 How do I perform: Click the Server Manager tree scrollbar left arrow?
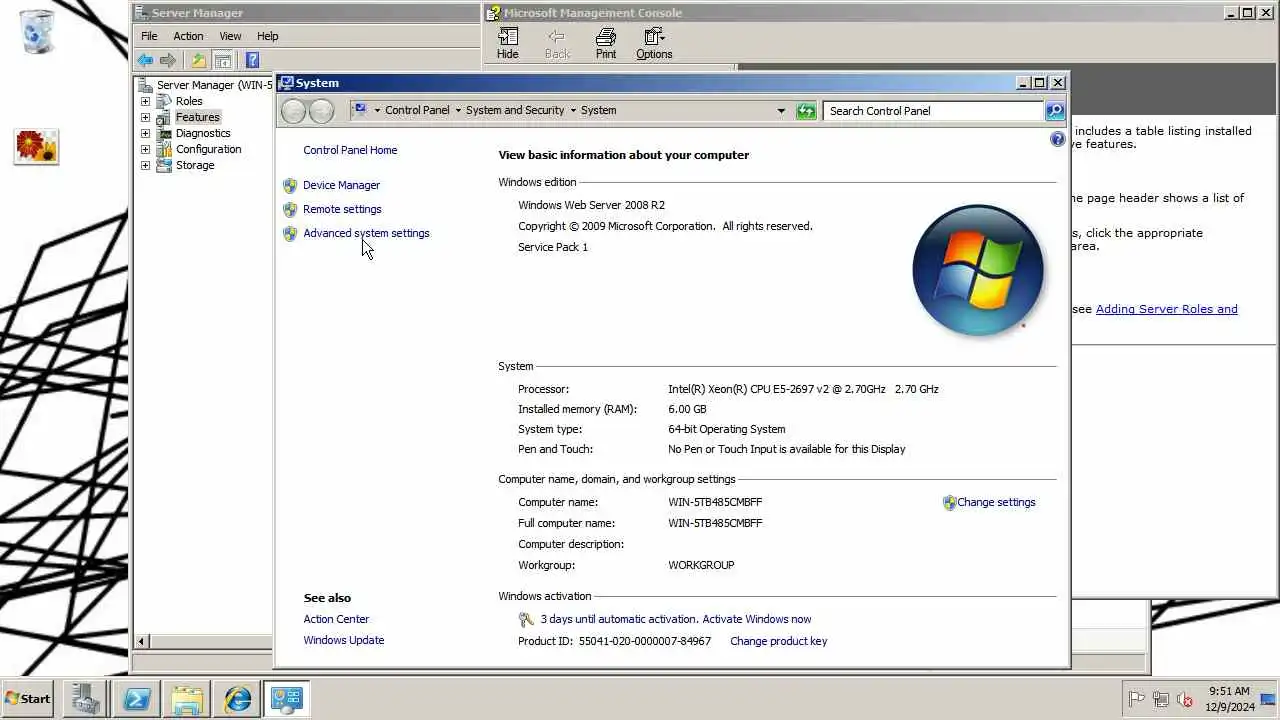click(x=142, y=642)
